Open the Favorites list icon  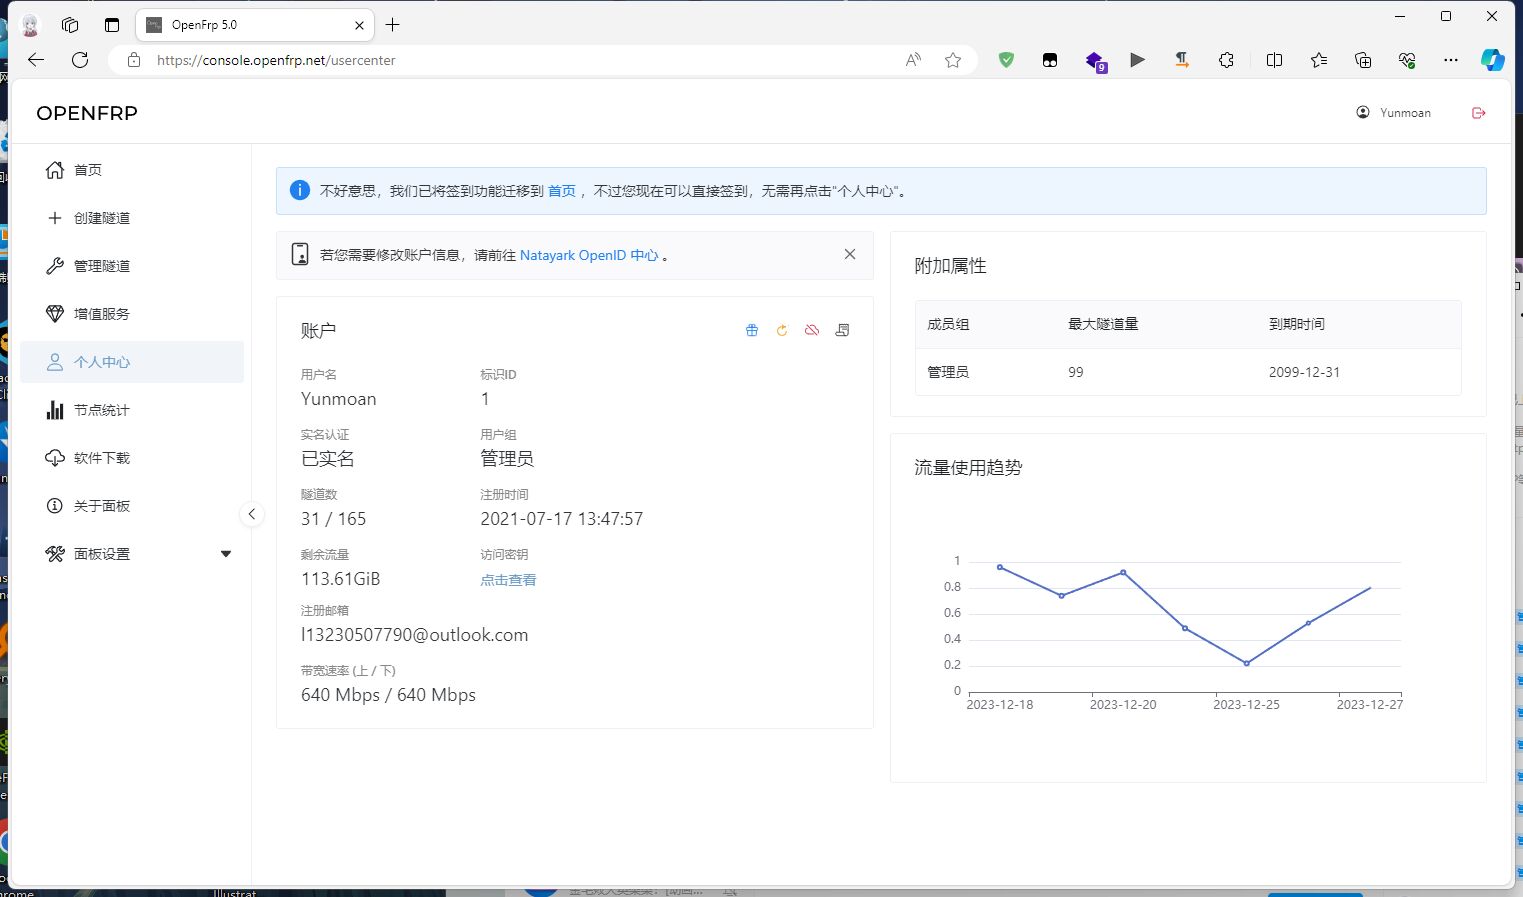point(1319,60)
